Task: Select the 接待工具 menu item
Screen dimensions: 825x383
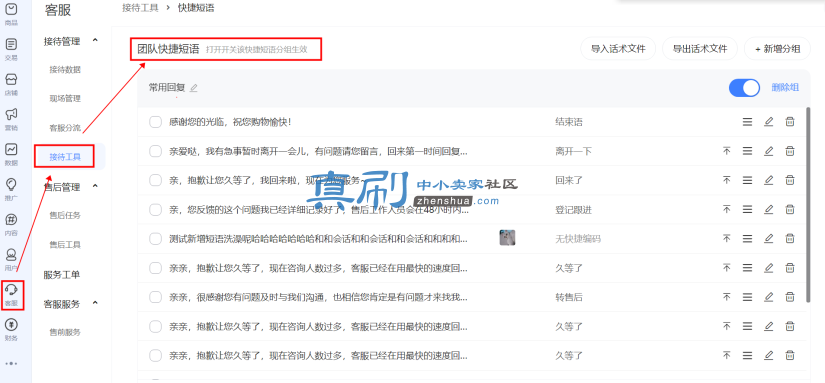Action: coord(65,157)
